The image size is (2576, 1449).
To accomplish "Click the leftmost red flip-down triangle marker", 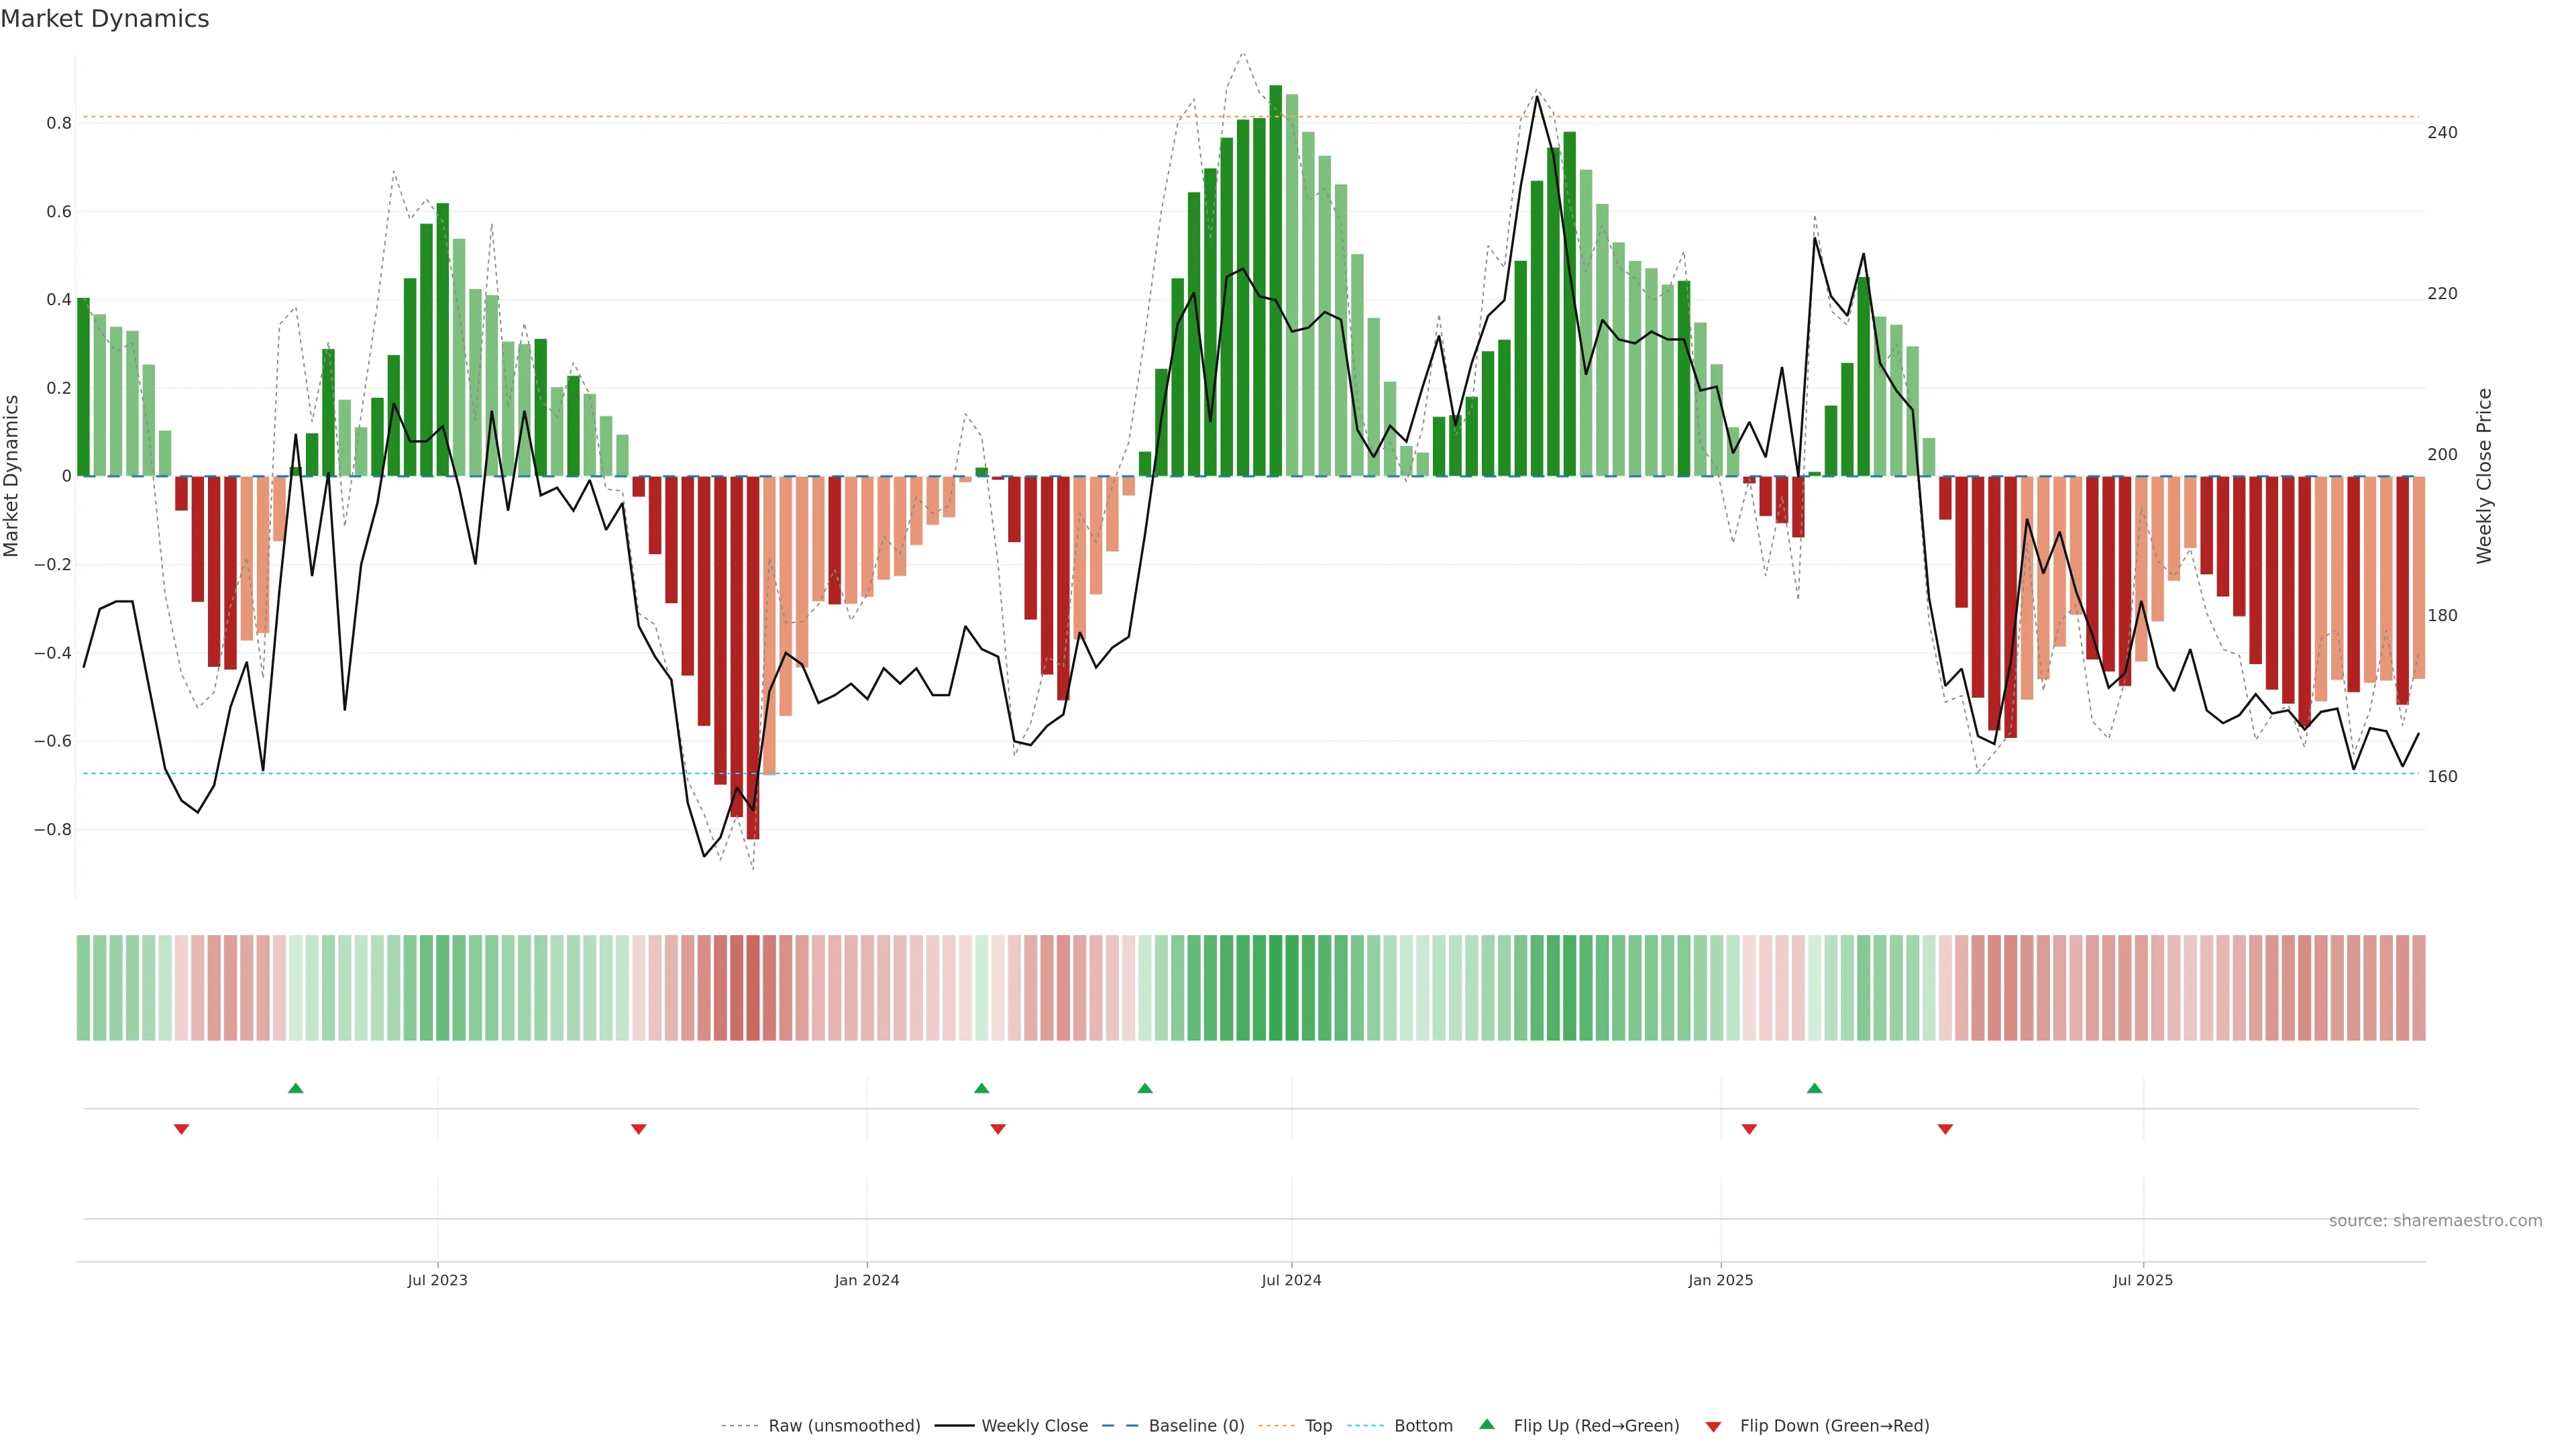I will click(181, 1129).
